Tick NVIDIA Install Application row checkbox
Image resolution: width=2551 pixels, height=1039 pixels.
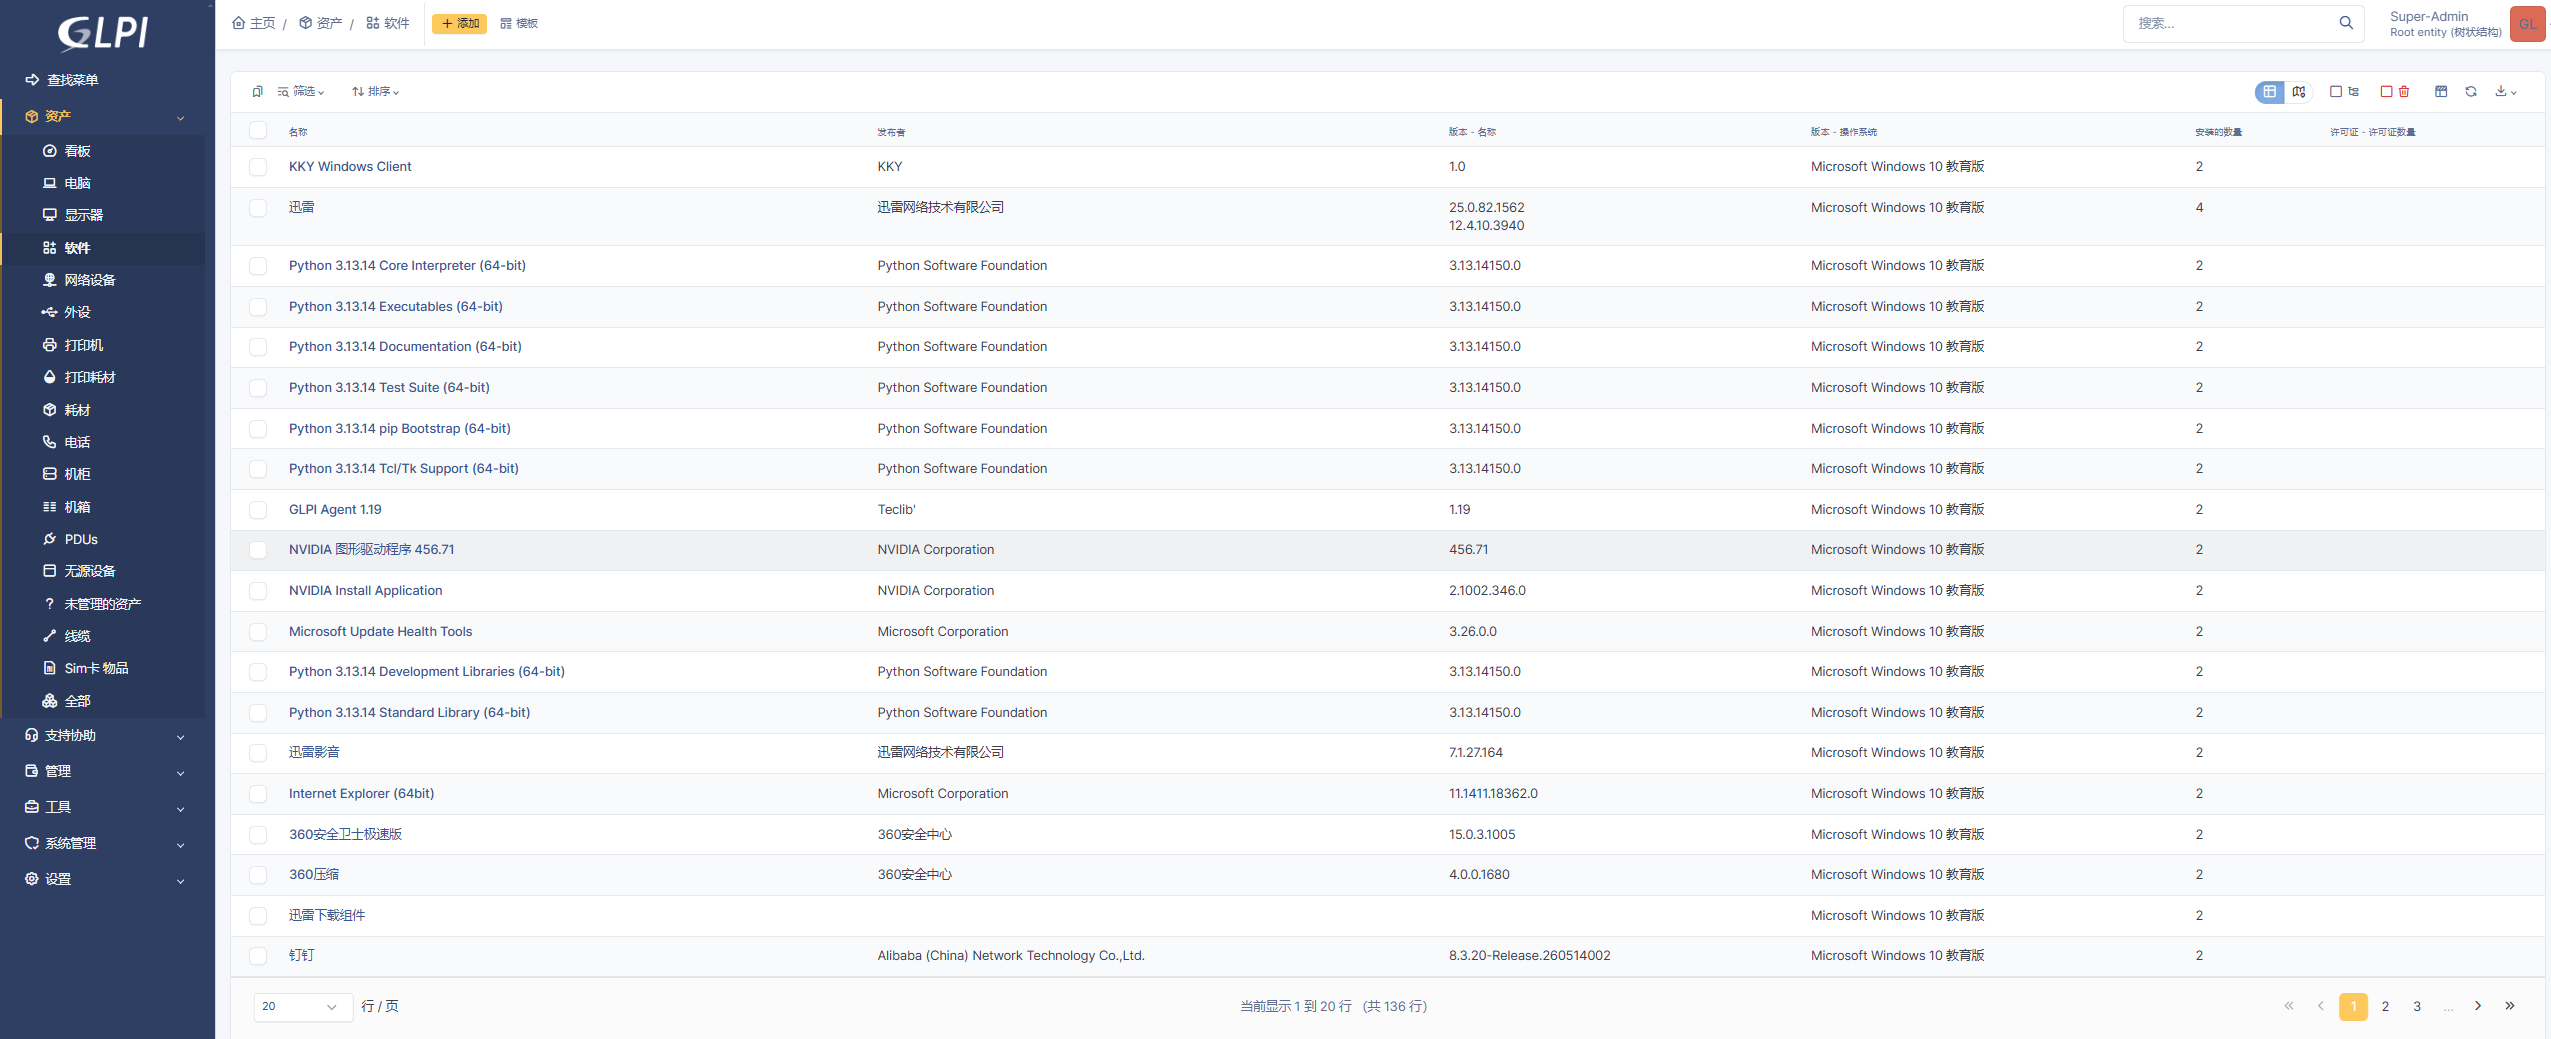[x=258, y=591]
